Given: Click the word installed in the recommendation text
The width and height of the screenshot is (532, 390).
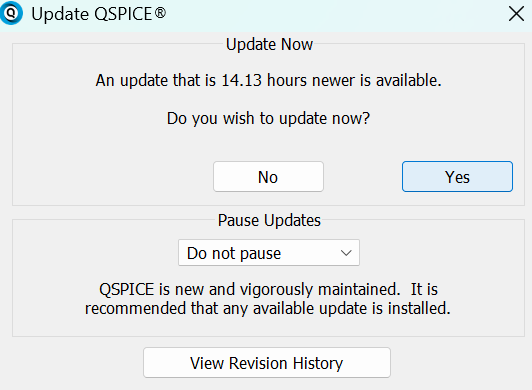Looking at the screenshot, I should (419, 308).
